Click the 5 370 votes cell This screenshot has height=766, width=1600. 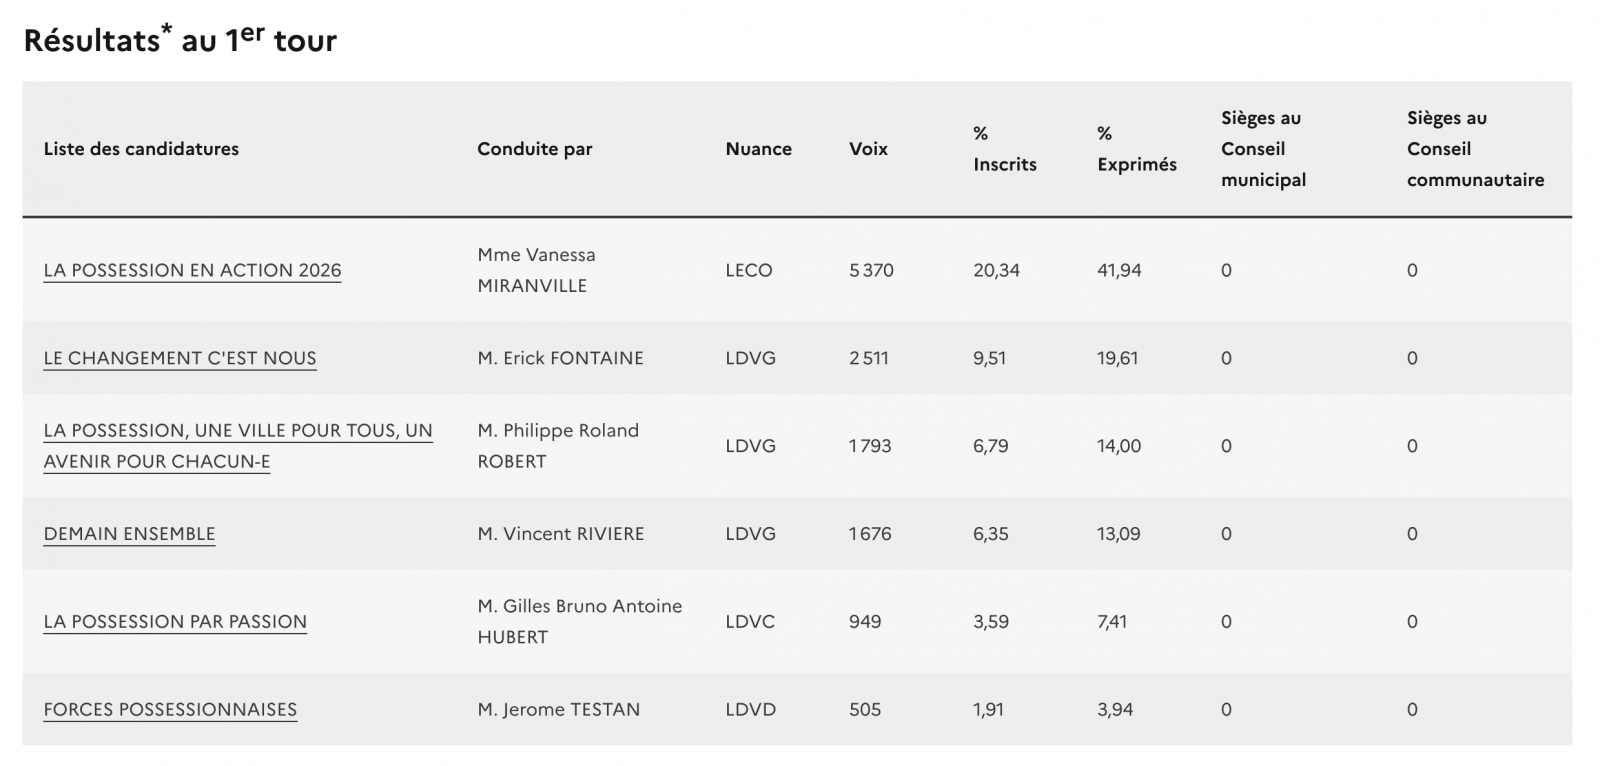pyautogui.click(x=871, y=270)
